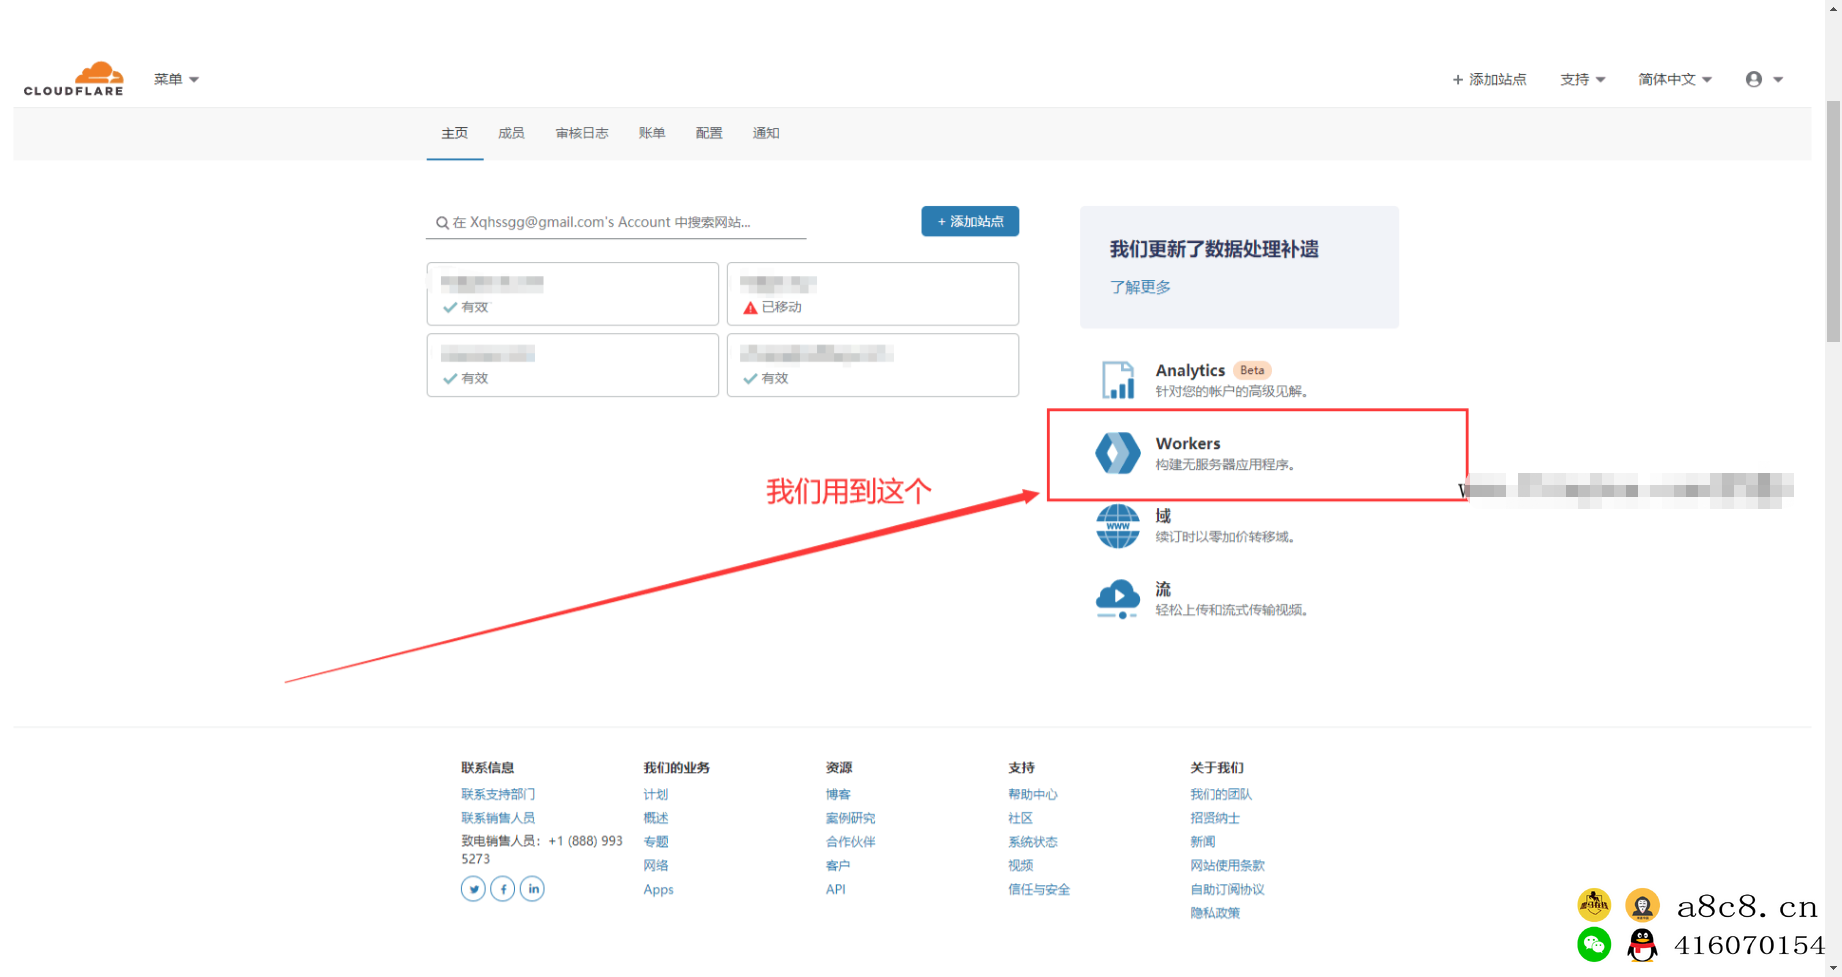1842x977 pixels.
Task: Open 案例研究 footer link
Action: pyautogui.click(x=850, y=818)
